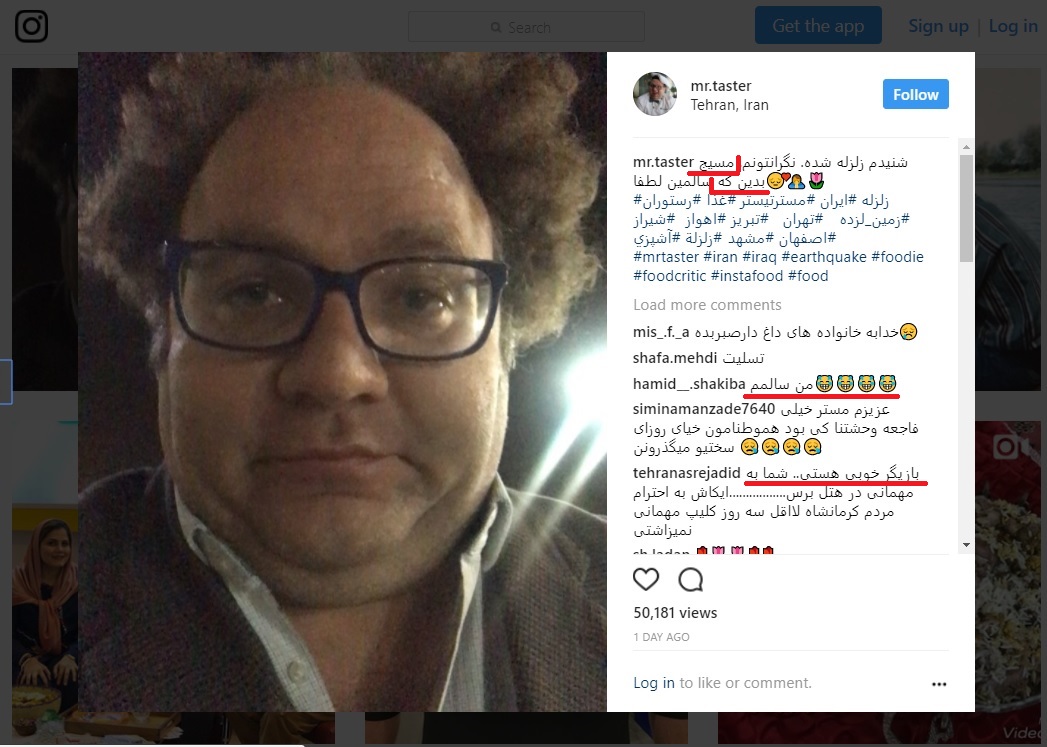This screenshot has height=747, width=1047.
Task: Open mr.taster username link in header
Action: (x=720, y=85)
